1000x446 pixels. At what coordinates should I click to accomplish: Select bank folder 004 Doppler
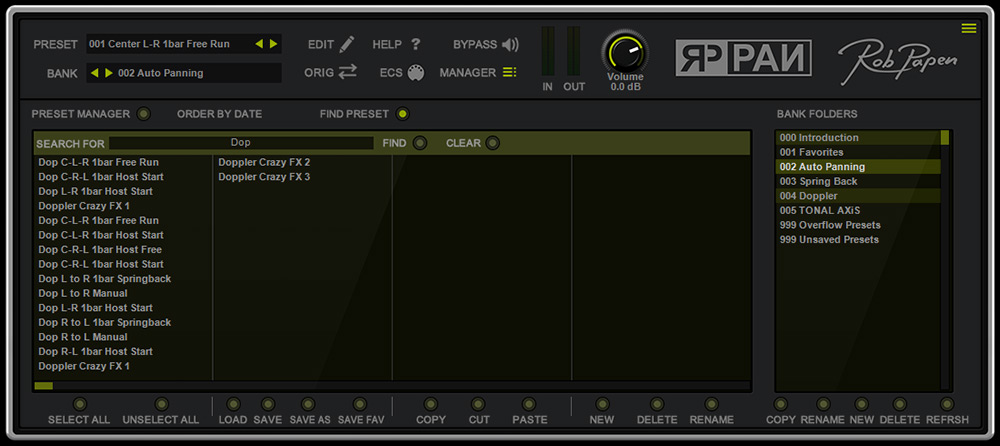pos(858,197)
